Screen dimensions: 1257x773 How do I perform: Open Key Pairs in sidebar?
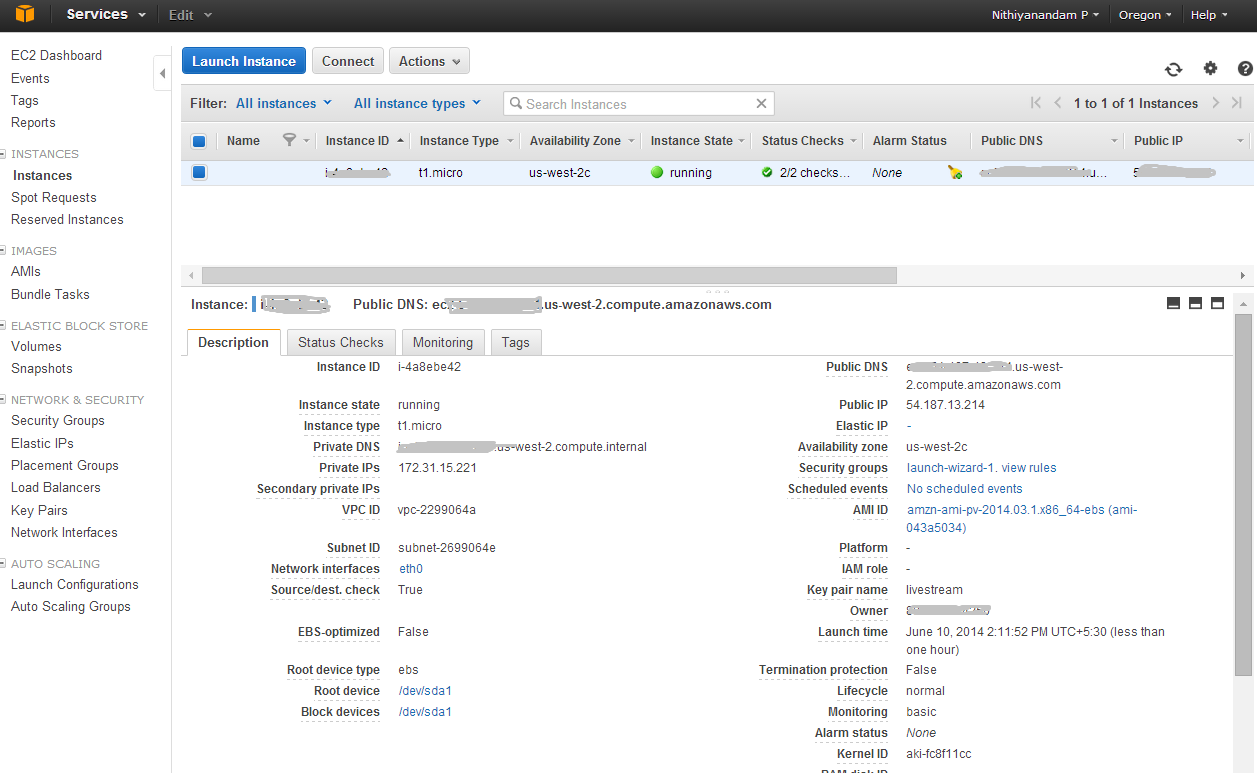click(39, 510)
